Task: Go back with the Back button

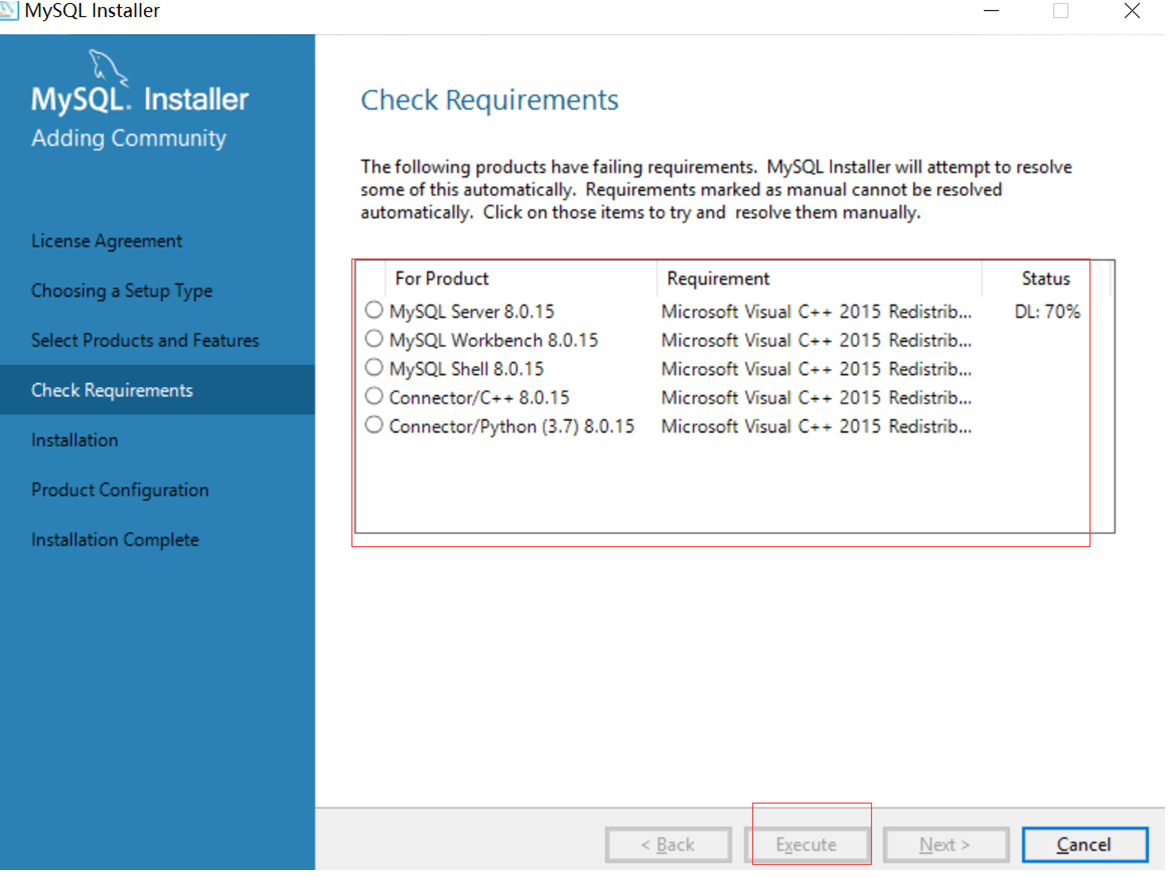Action: (x=668, y=845)
